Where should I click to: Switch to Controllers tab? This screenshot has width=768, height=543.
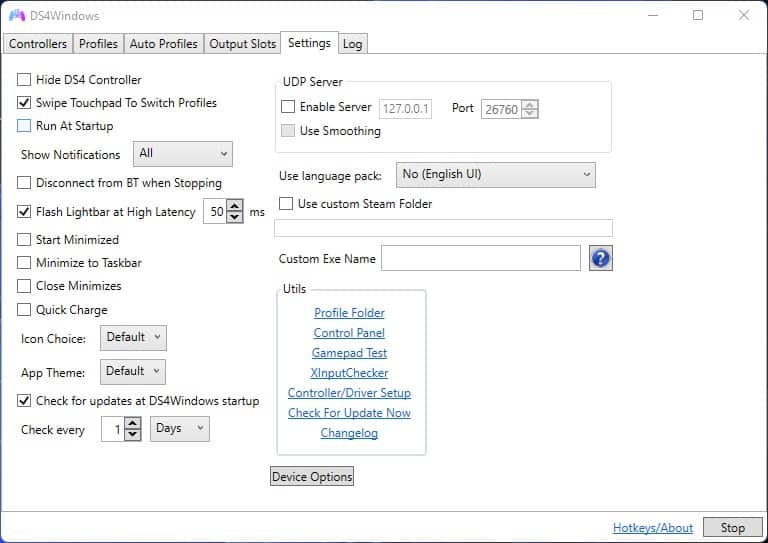(38, 44)
